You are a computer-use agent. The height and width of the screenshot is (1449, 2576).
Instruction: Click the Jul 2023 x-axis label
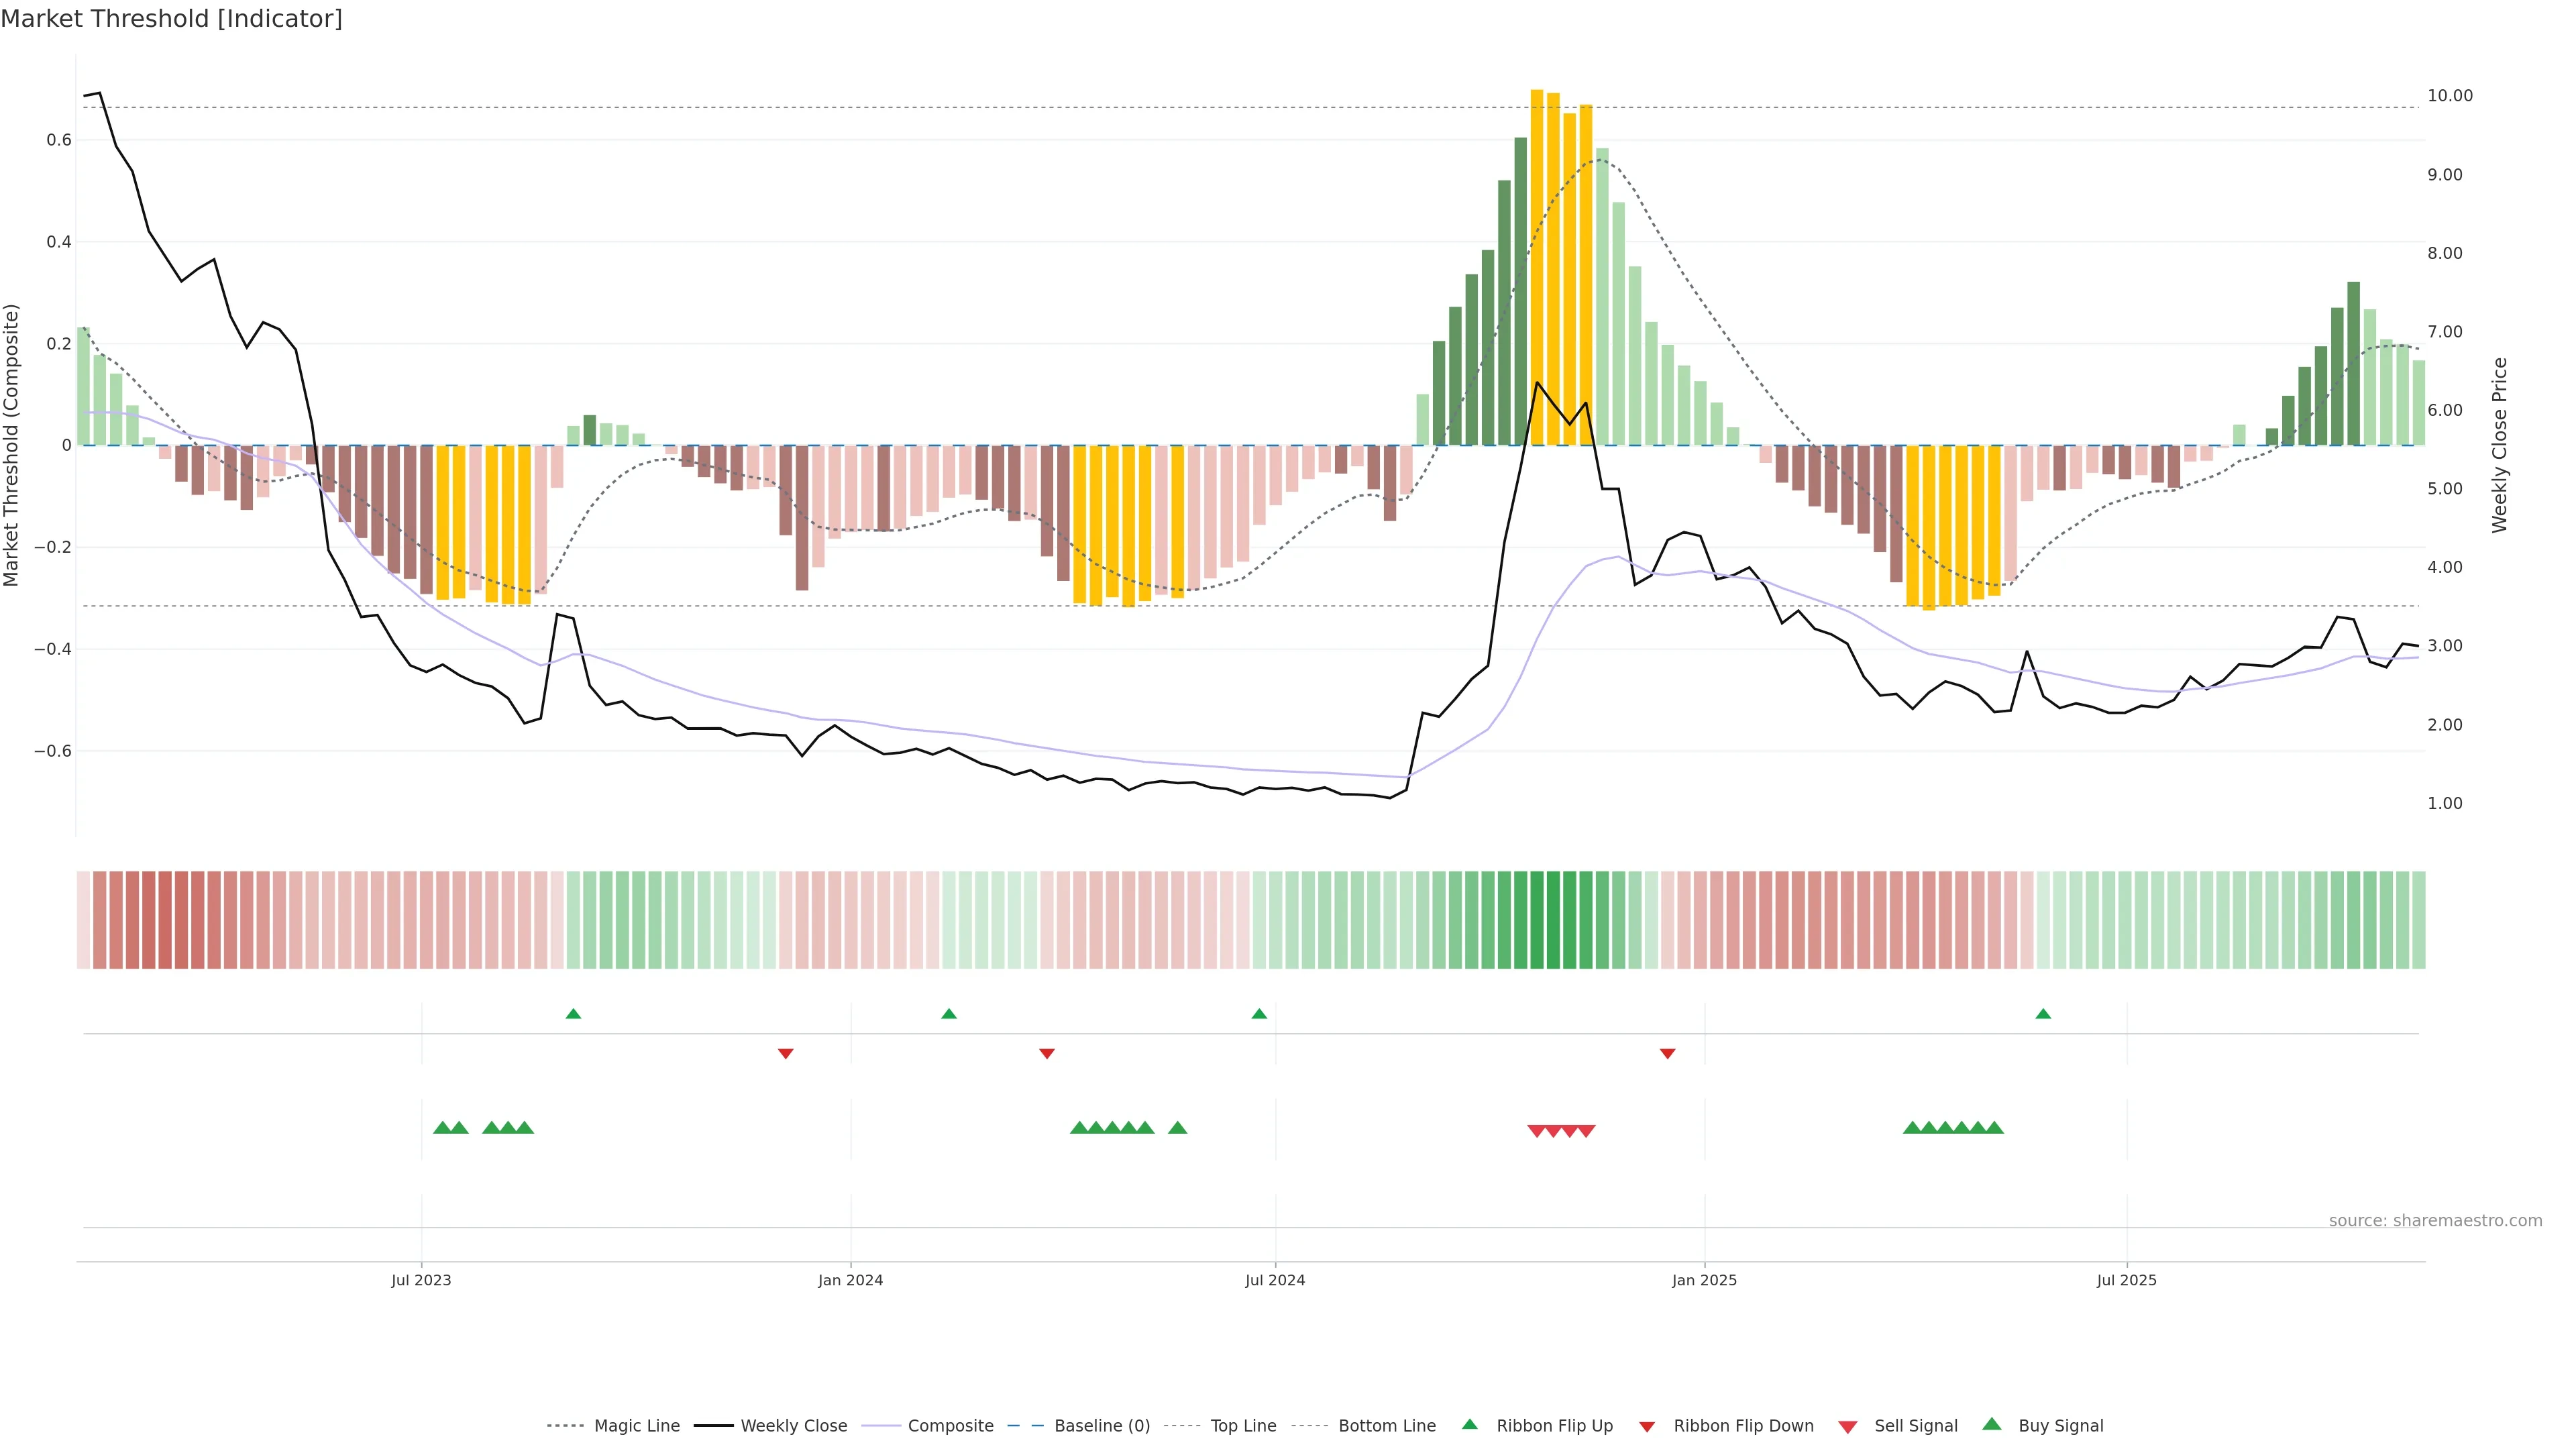click(421, 1280)
